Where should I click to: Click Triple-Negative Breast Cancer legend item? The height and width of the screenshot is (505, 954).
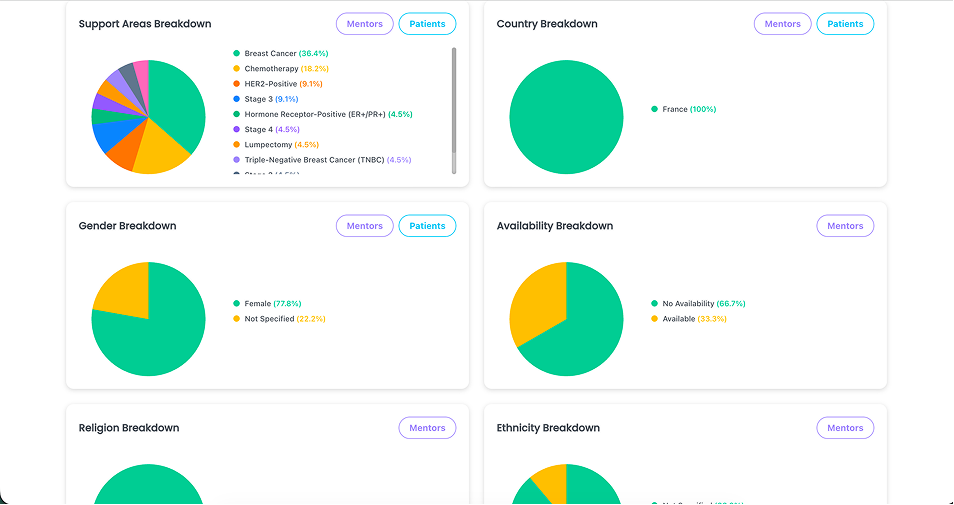(x=322, y=160)
